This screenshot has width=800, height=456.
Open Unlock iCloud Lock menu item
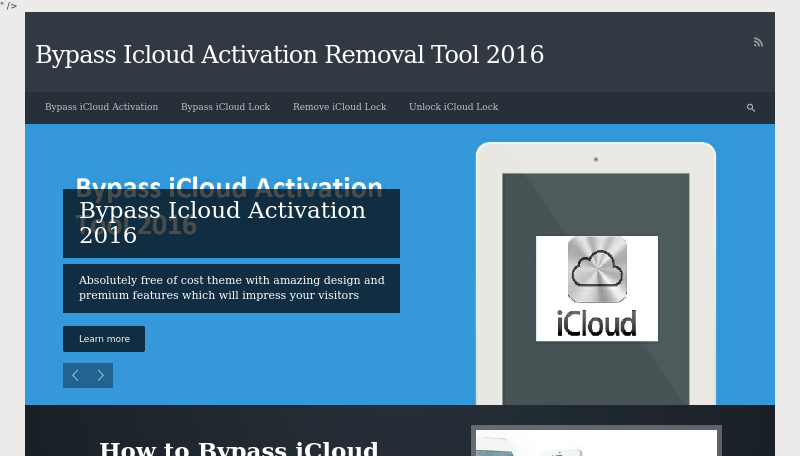pyautogui.click(x=454, y=107)
